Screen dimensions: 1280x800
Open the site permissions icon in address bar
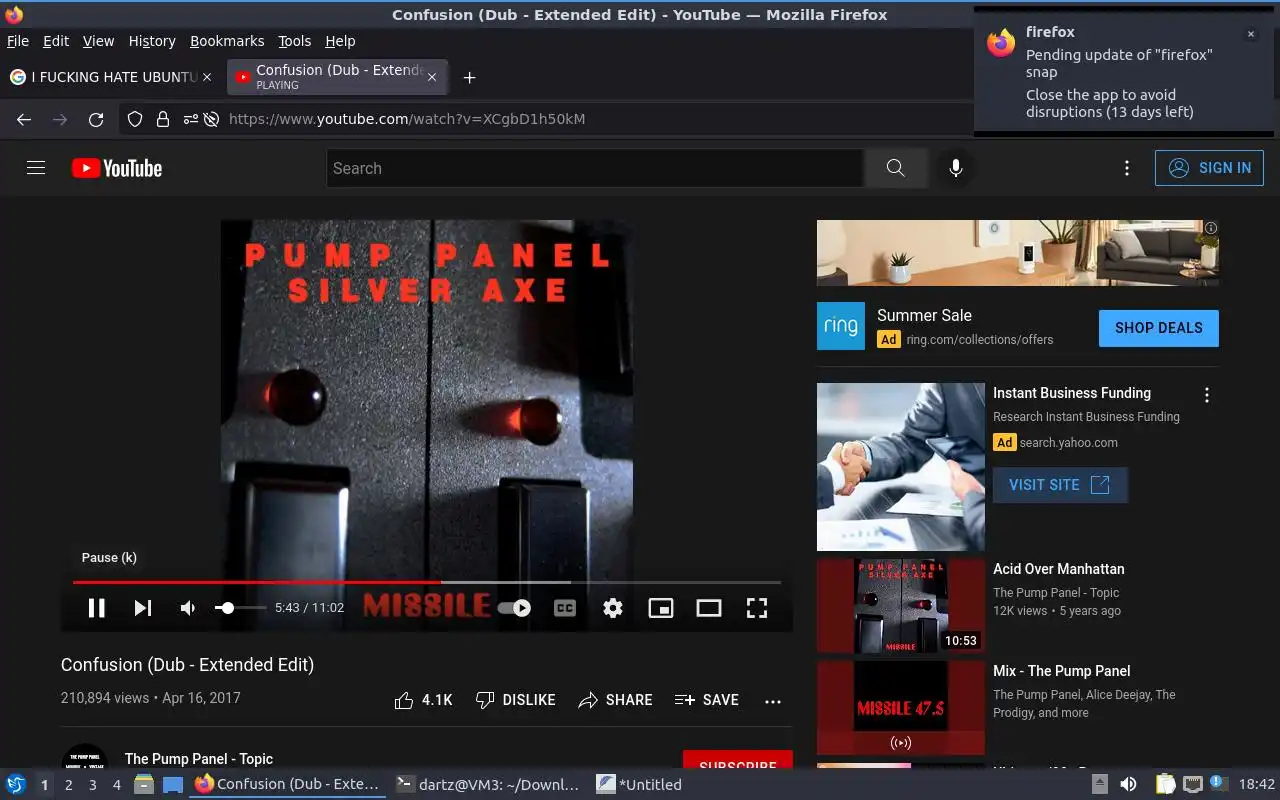(x=190, y=119)
